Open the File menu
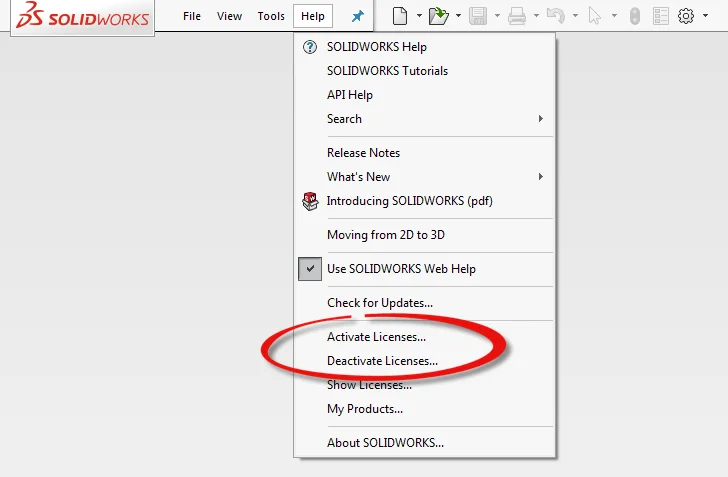 192,17
